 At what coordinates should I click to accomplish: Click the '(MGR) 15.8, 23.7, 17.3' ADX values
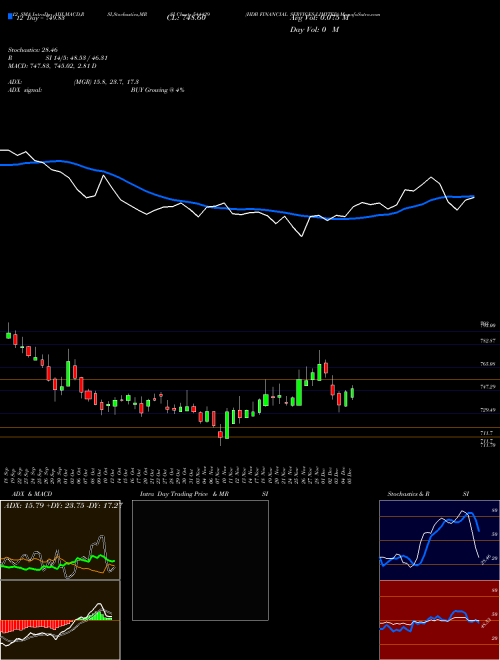pos(106,82)
